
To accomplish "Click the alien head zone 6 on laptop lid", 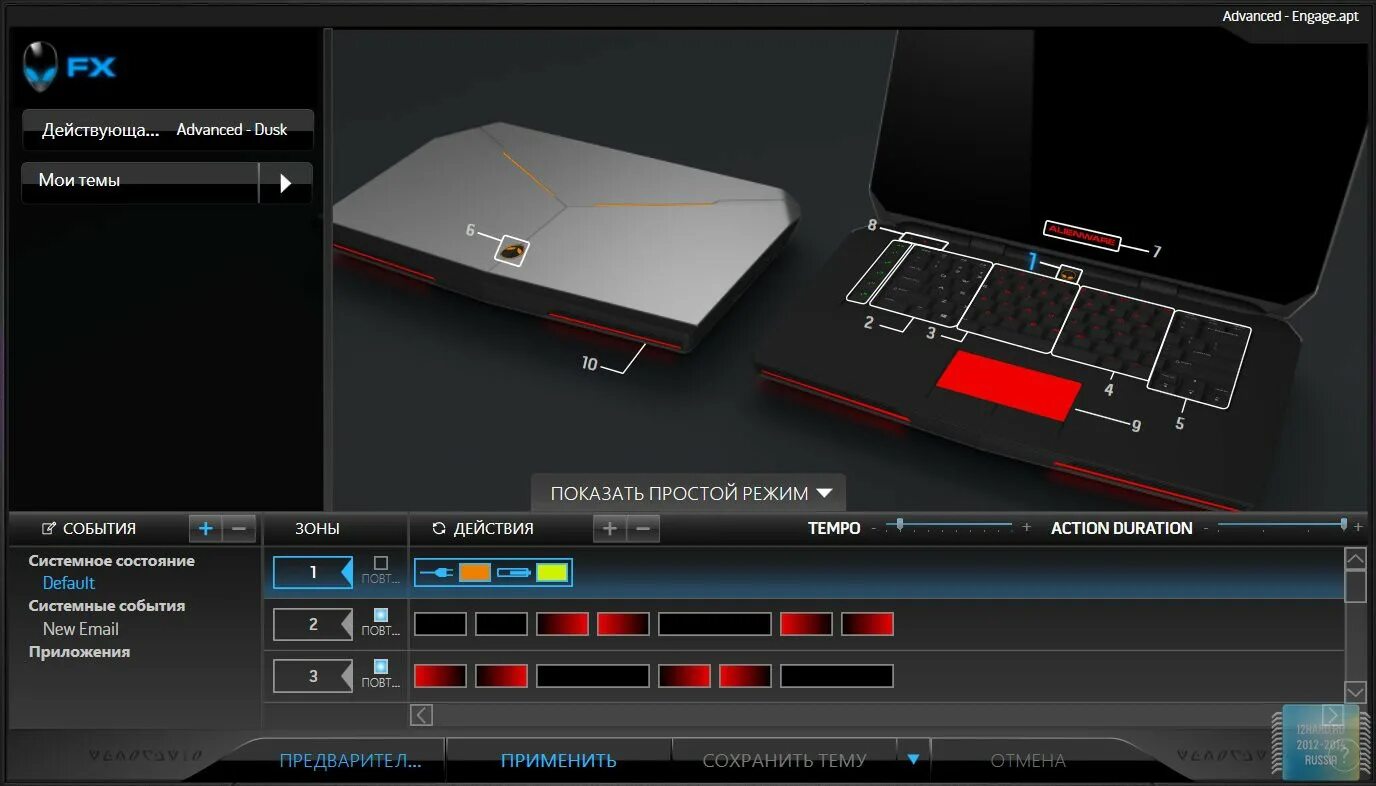I will [x=511, y=251].
